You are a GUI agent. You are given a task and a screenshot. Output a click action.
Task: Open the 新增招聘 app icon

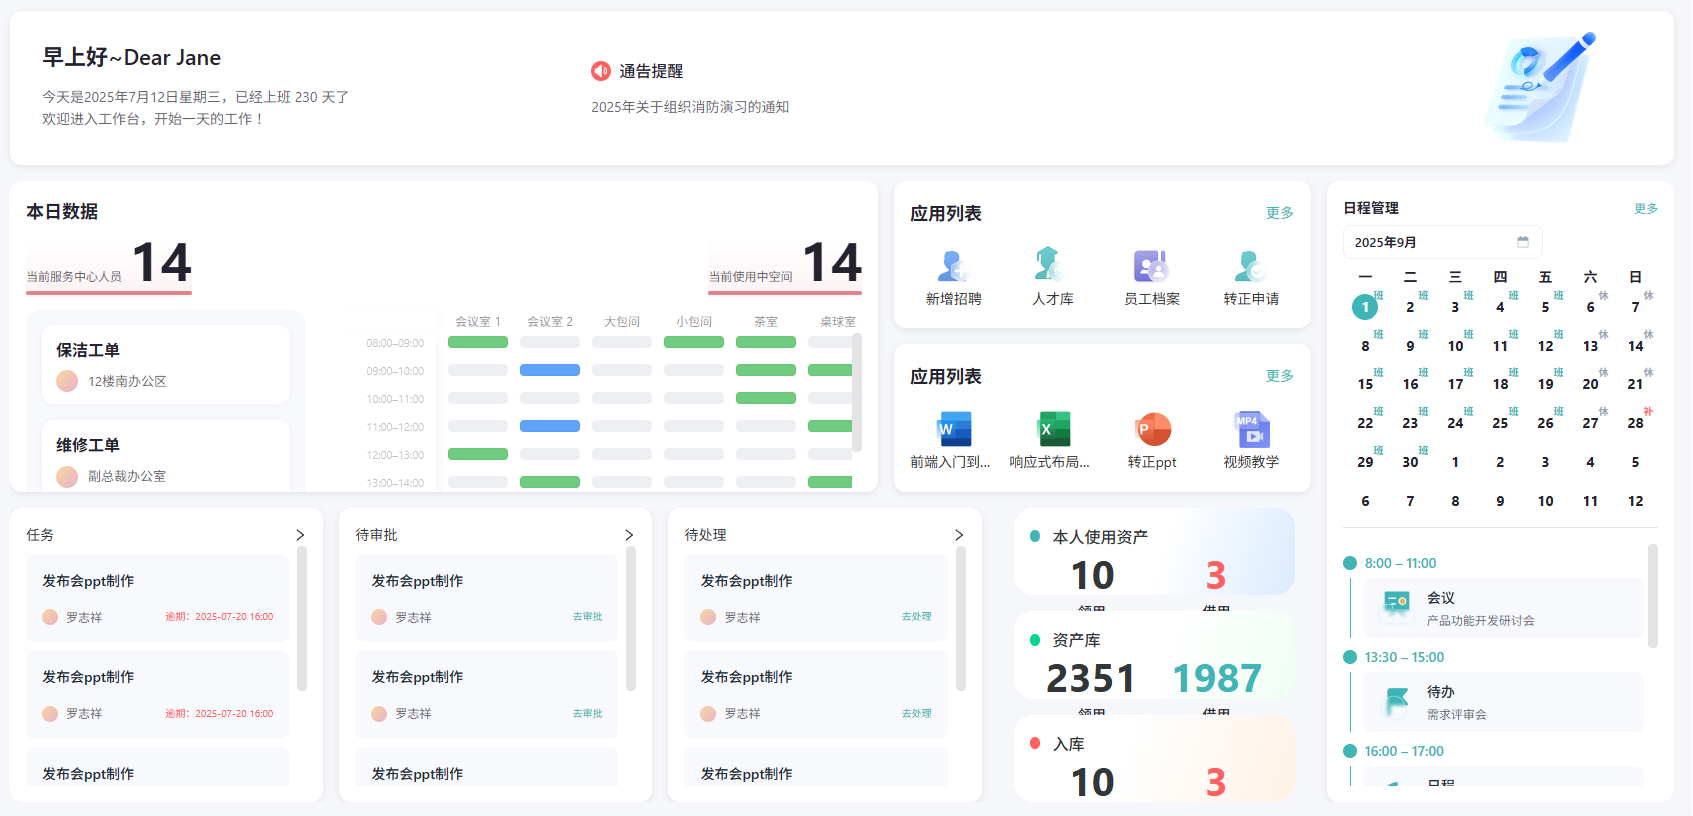pyautogui.click(x=953, y=267)
